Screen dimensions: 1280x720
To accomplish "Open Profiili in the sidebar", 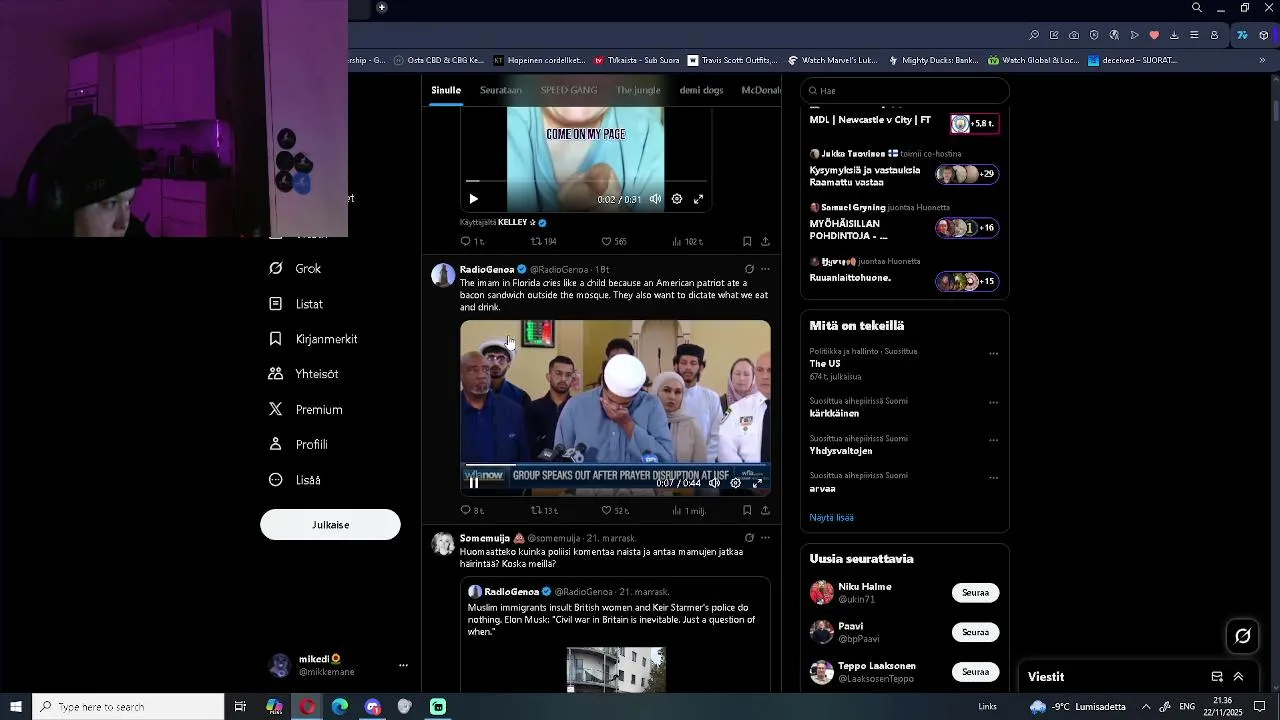I will 298,445.
